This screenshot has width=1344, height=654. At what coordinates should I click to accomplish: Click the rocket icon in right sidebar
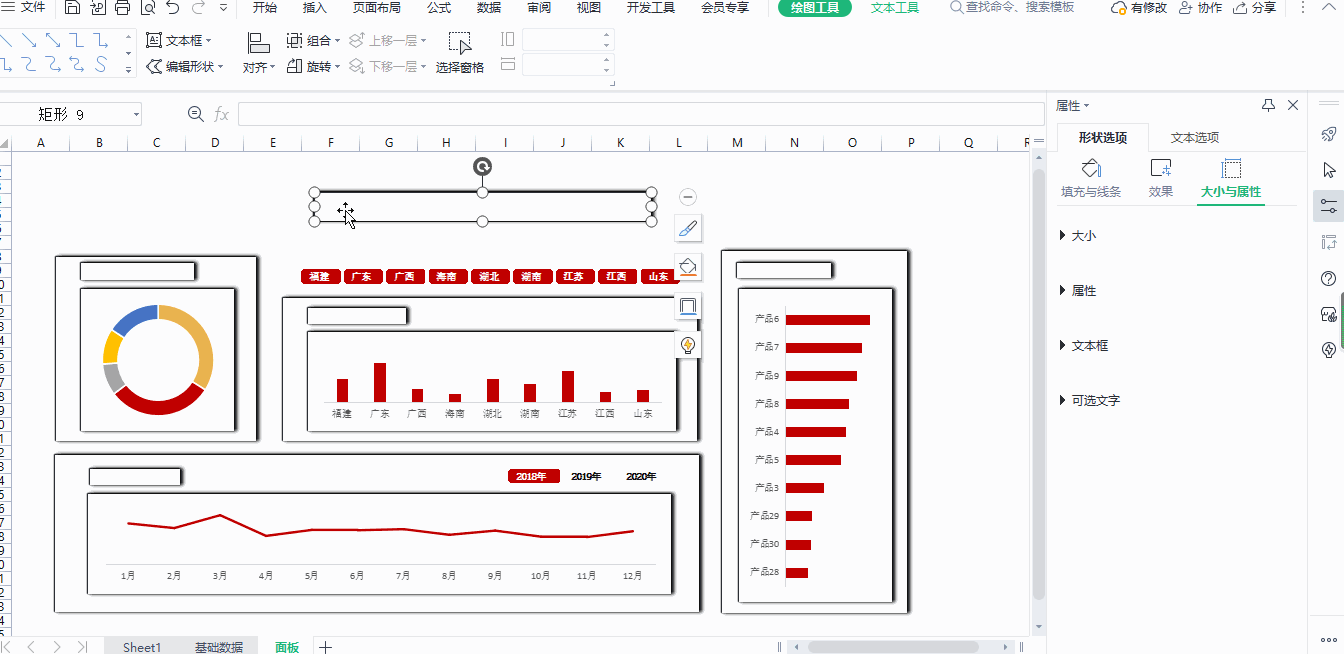point(1329,134)
